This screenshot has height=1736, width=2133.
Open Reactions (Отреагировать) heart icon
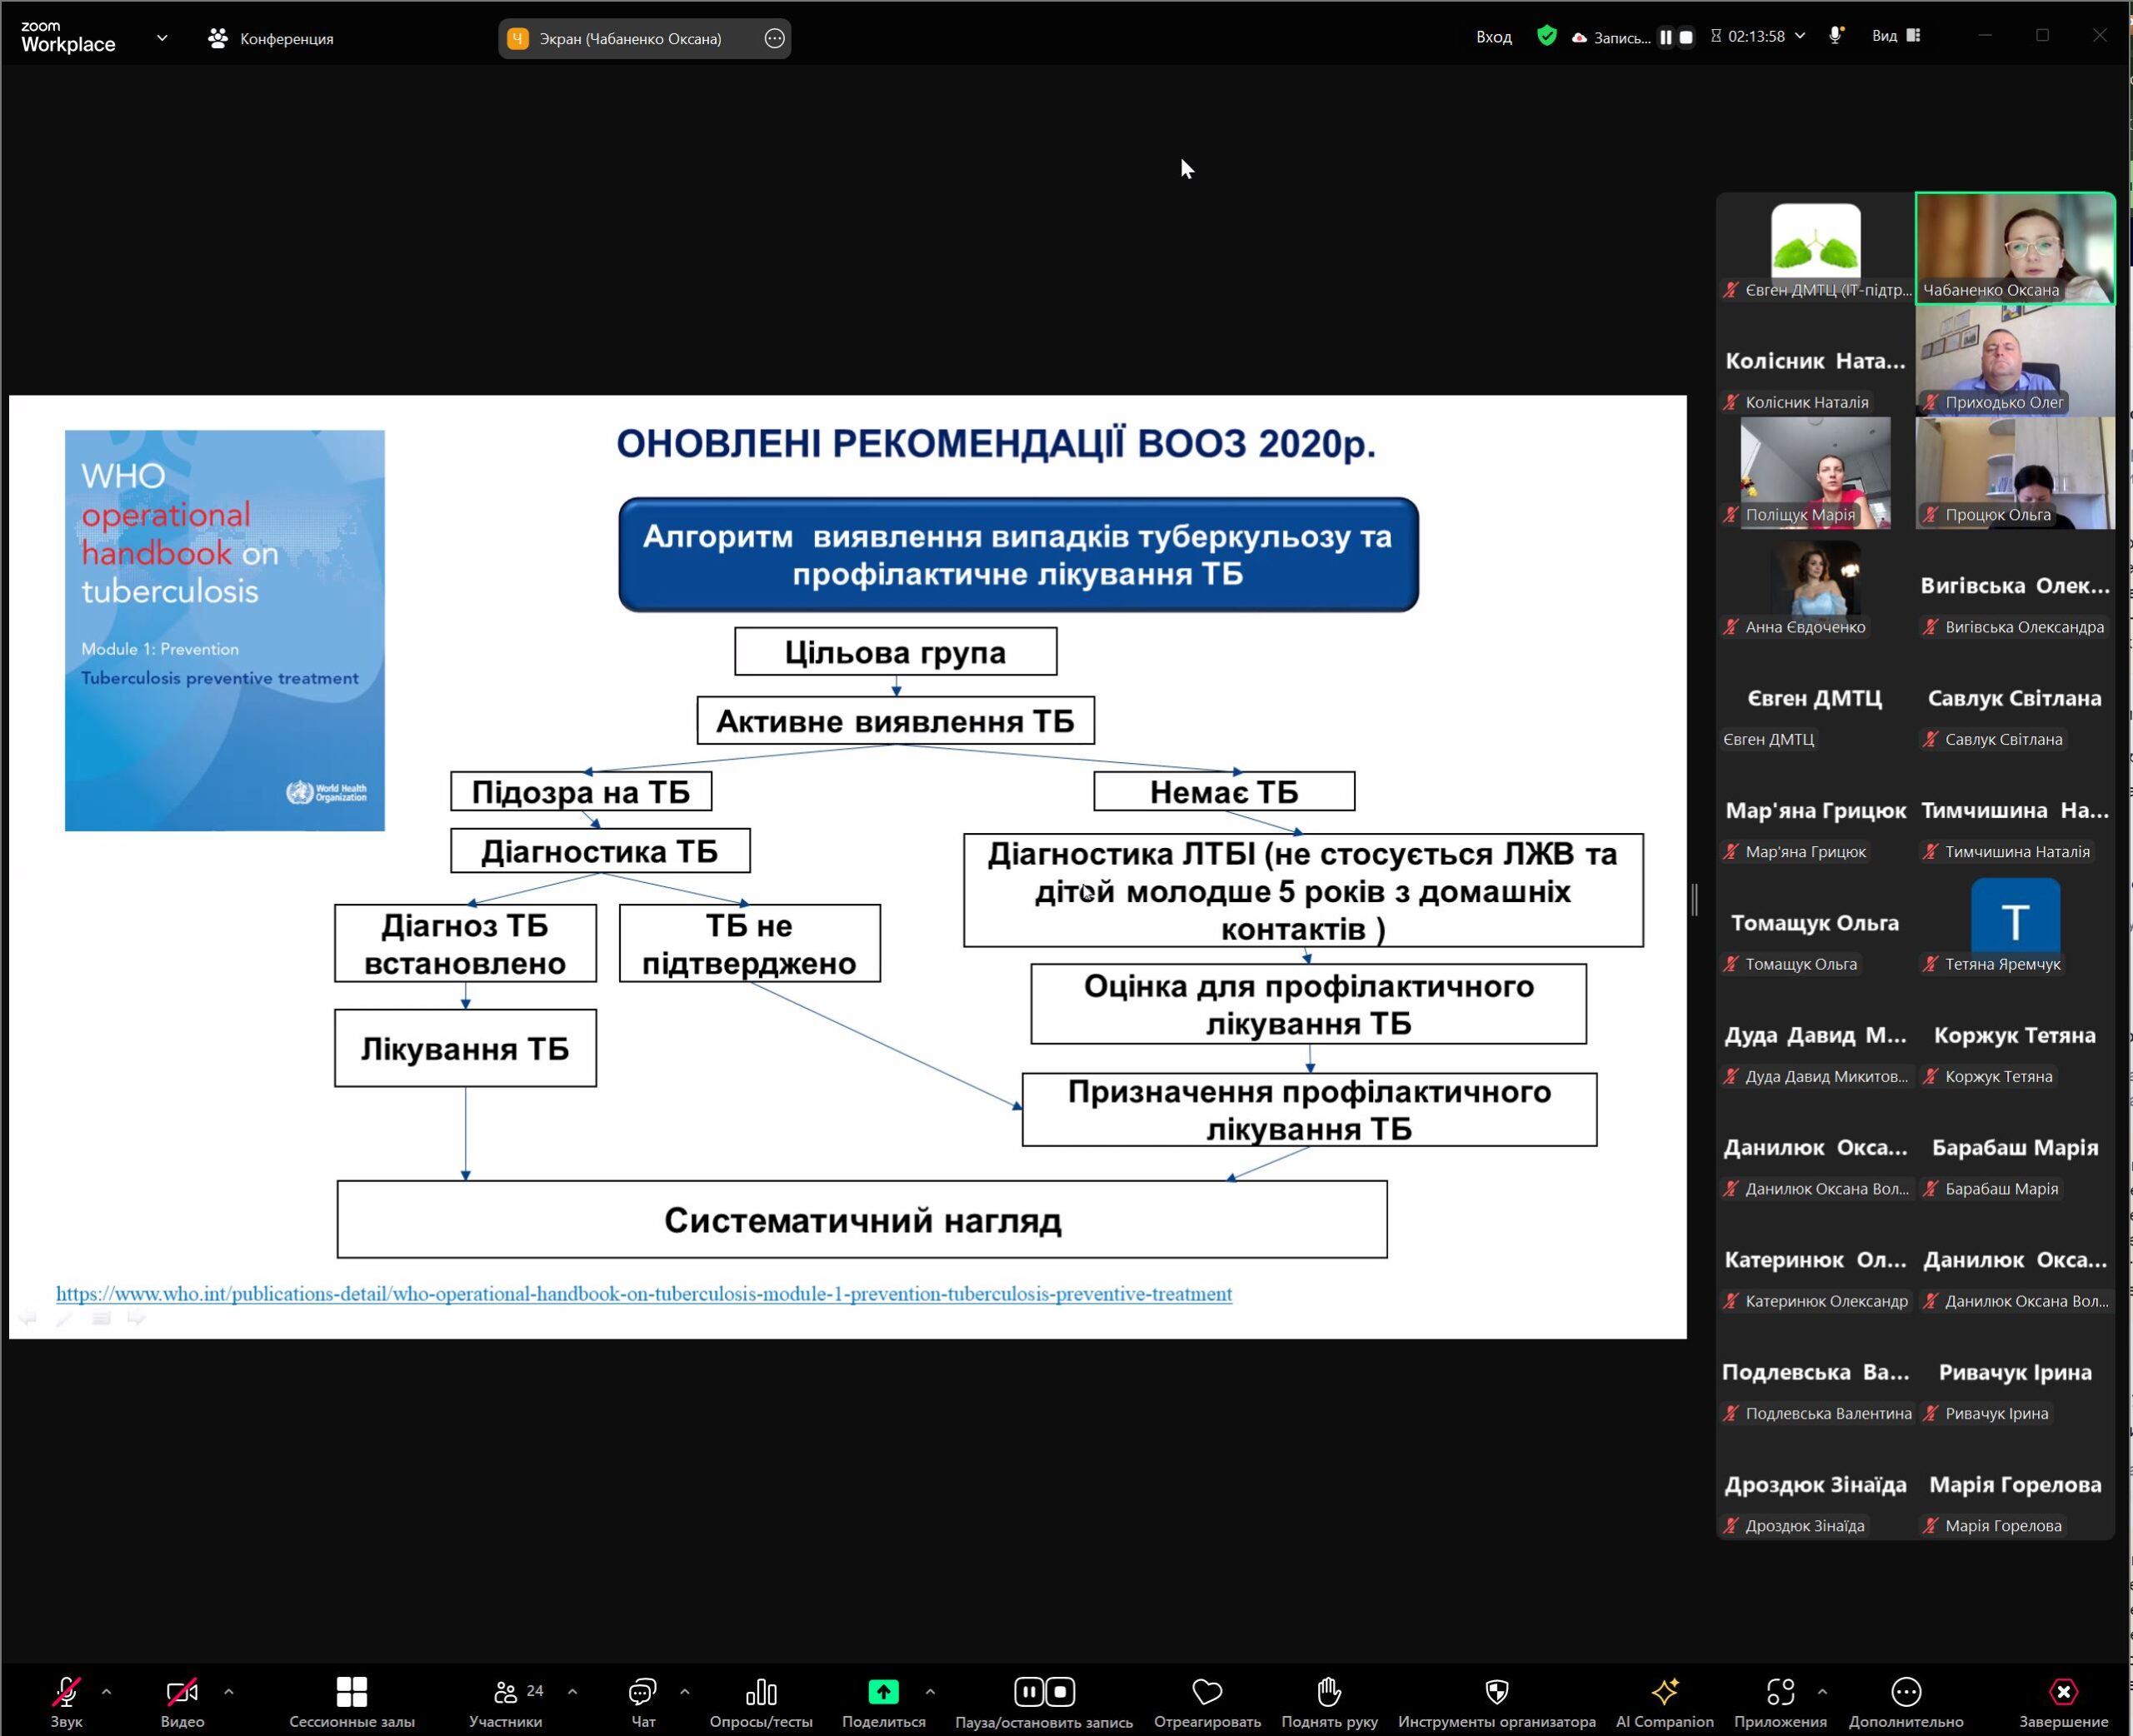pyautogui.click(x=1207, y=1699)
